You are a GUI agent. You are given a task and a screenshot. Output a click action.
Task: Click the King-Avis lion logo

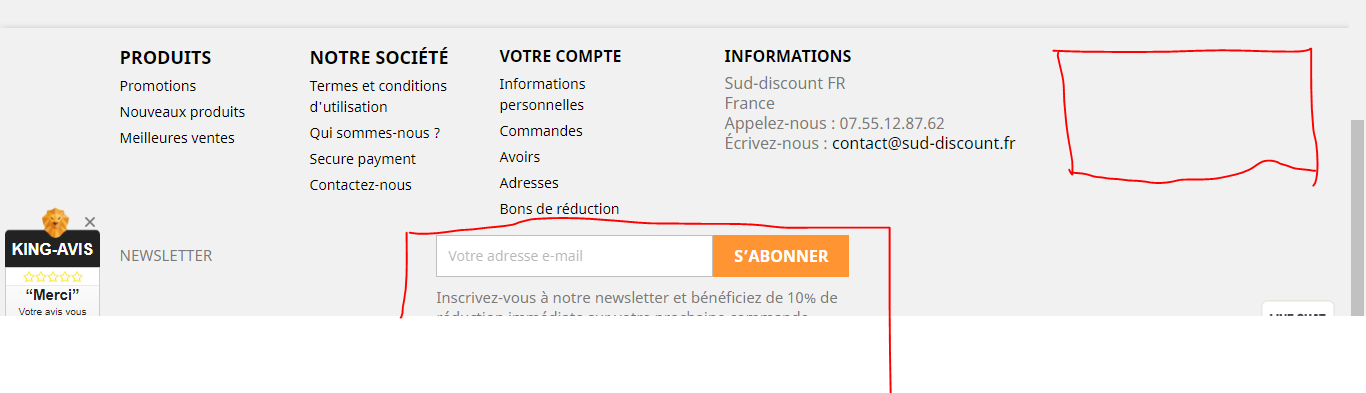pyautogui.click(x=55, y=223)
